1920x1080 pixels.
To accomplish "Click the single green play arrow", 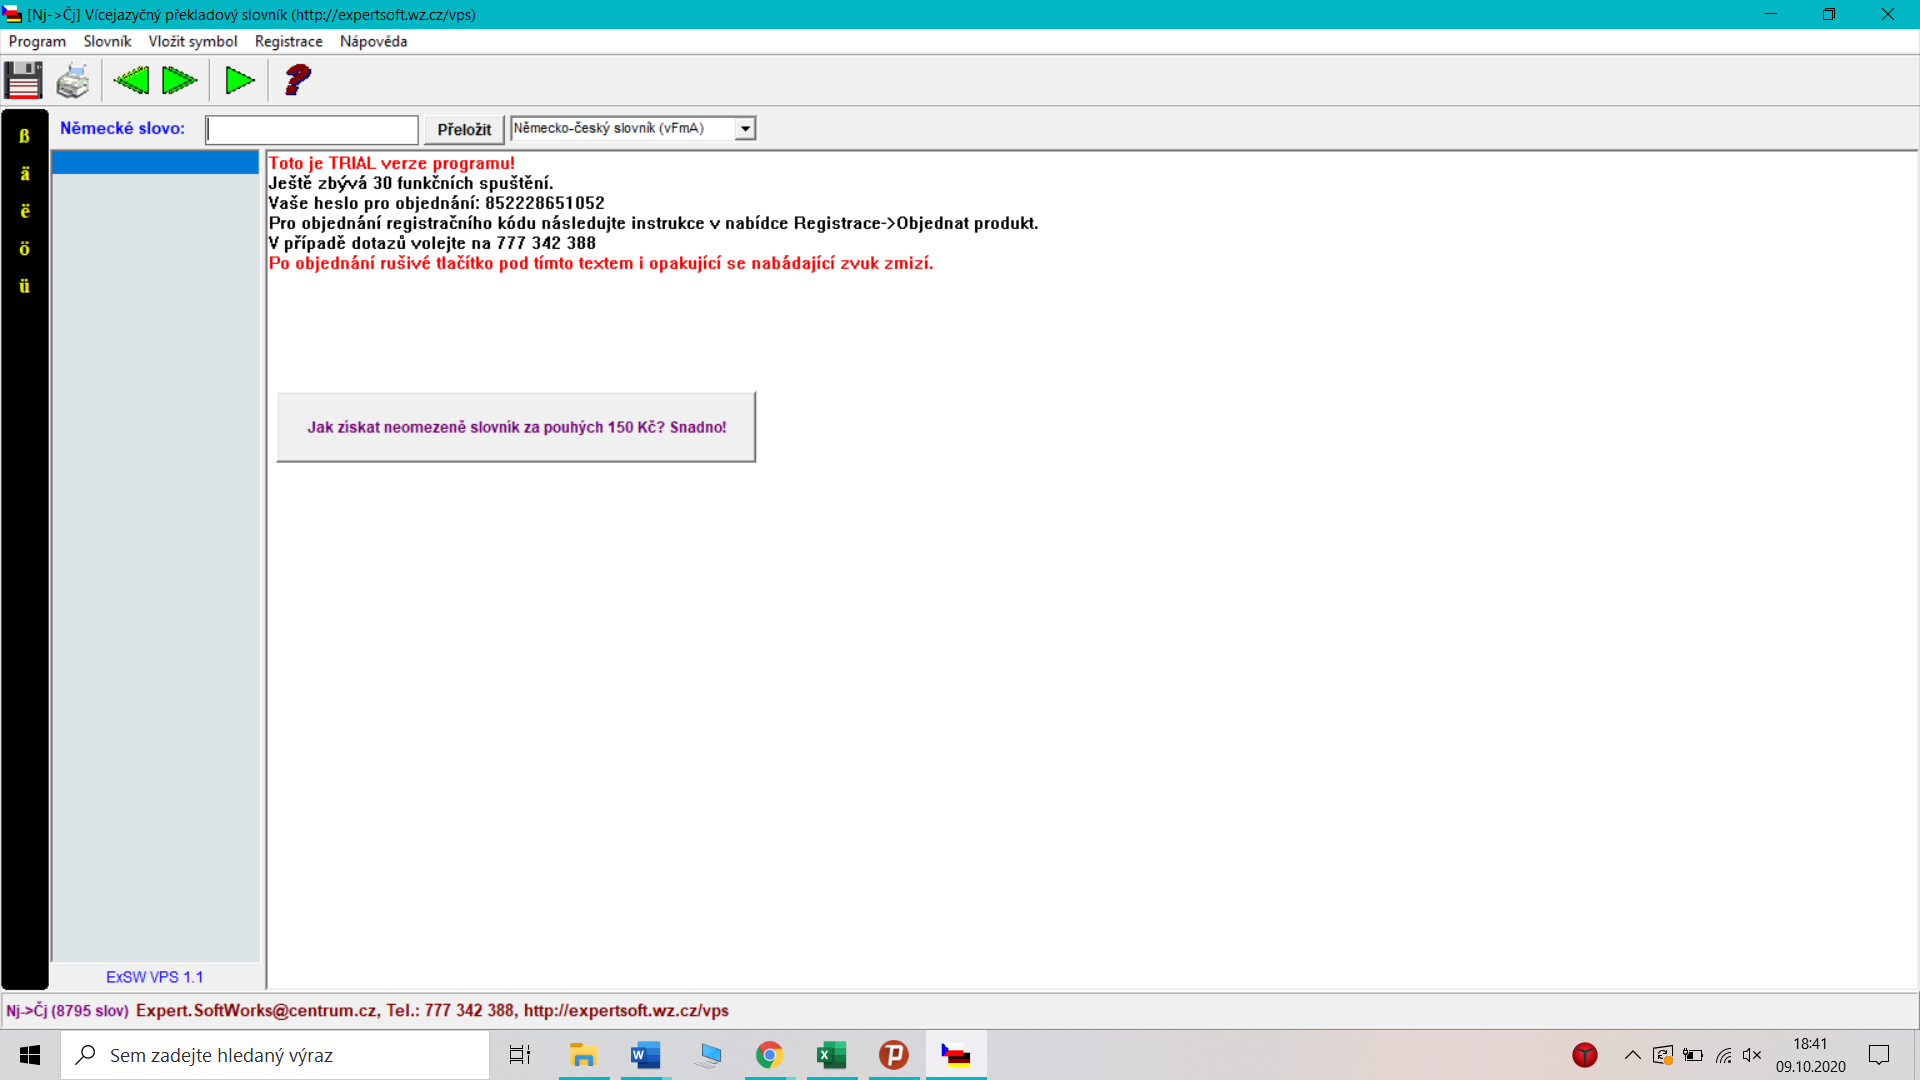I will coord(239,80).
